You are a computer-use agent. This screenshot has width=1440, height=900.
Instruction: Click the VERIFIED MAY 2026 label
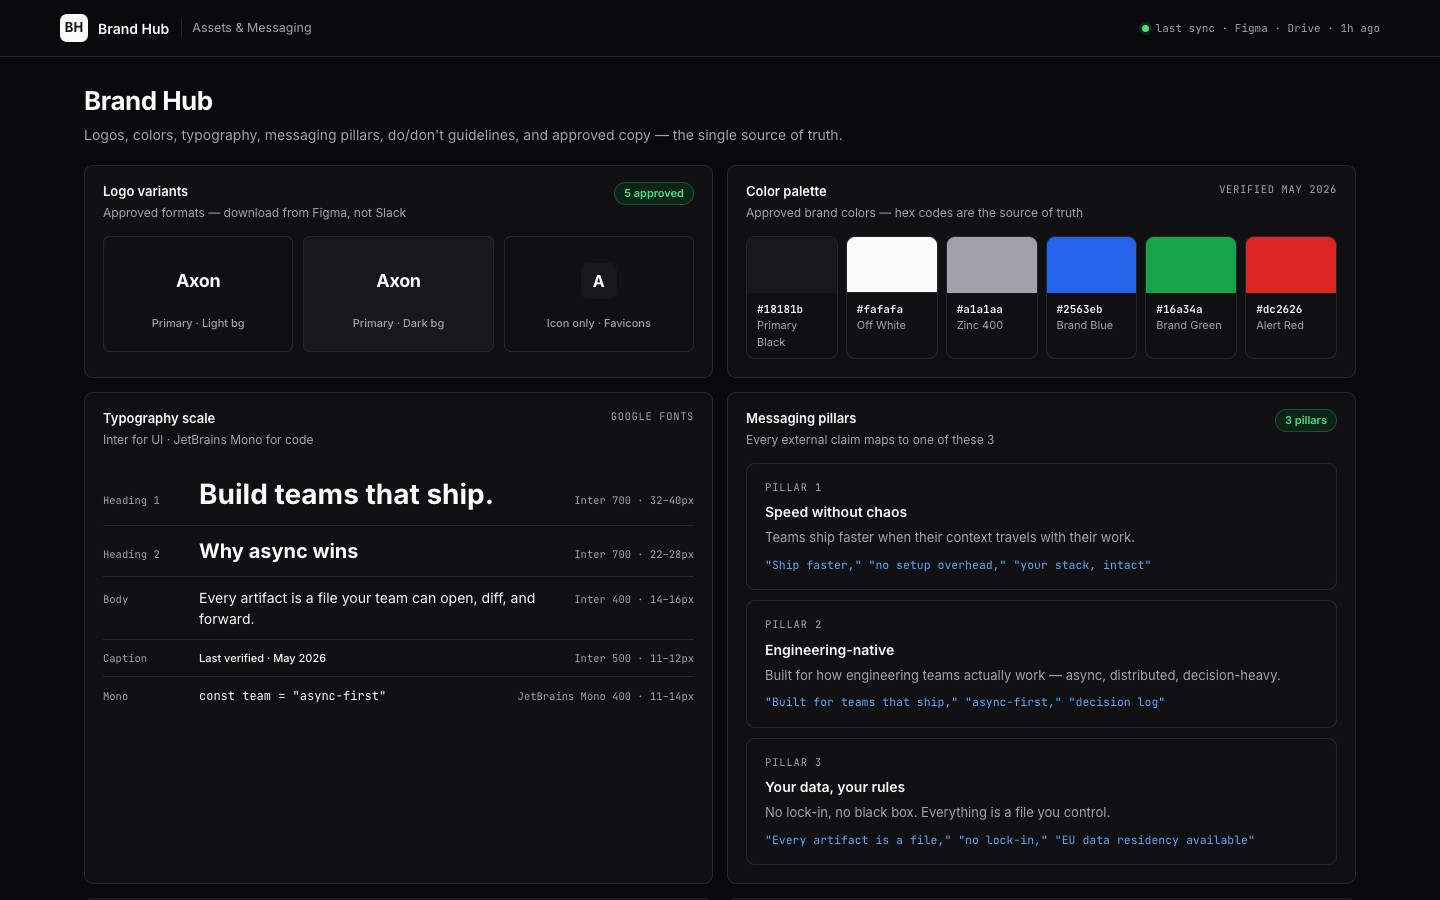(x=1278, y=189)
